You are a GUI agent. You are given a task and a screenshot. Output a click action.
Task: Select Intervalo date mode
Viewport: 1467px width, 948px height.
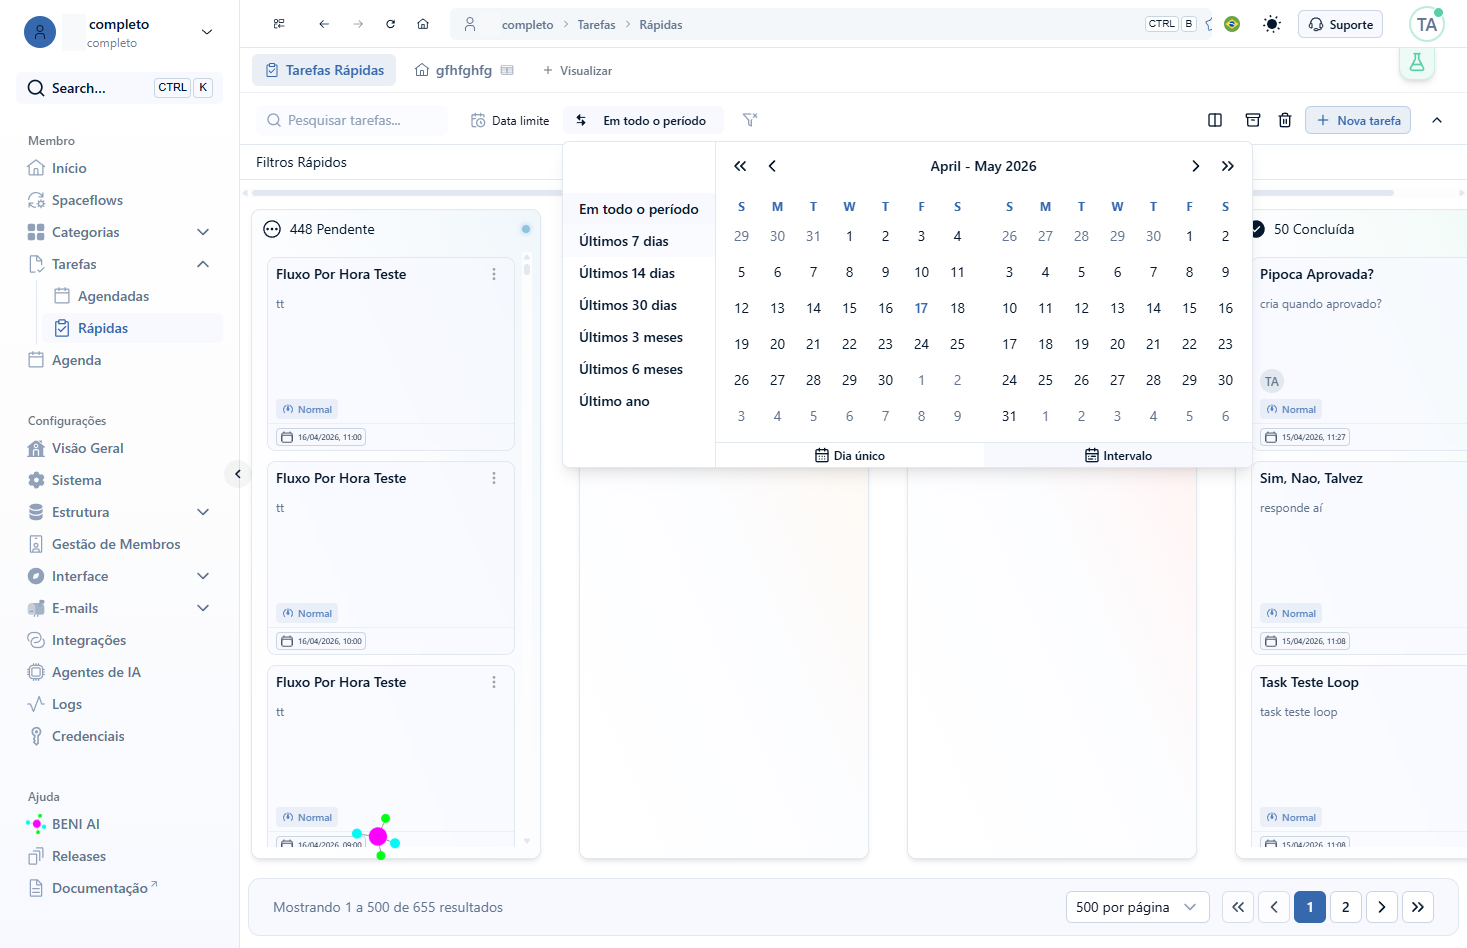(x=1118, y=455)
